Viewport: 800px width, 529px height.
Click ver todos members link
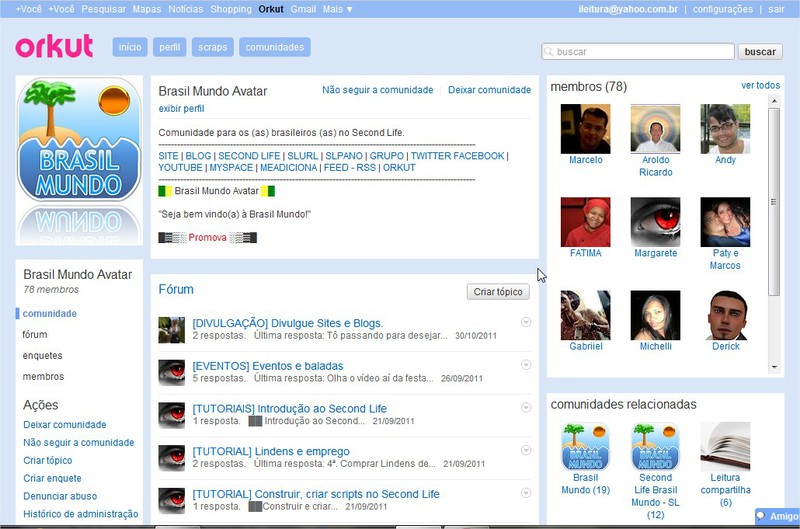pos(760,85)
